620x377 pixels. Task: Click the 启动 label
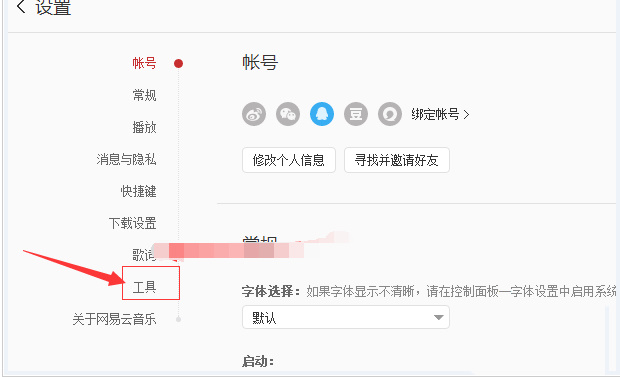(258, 361)
